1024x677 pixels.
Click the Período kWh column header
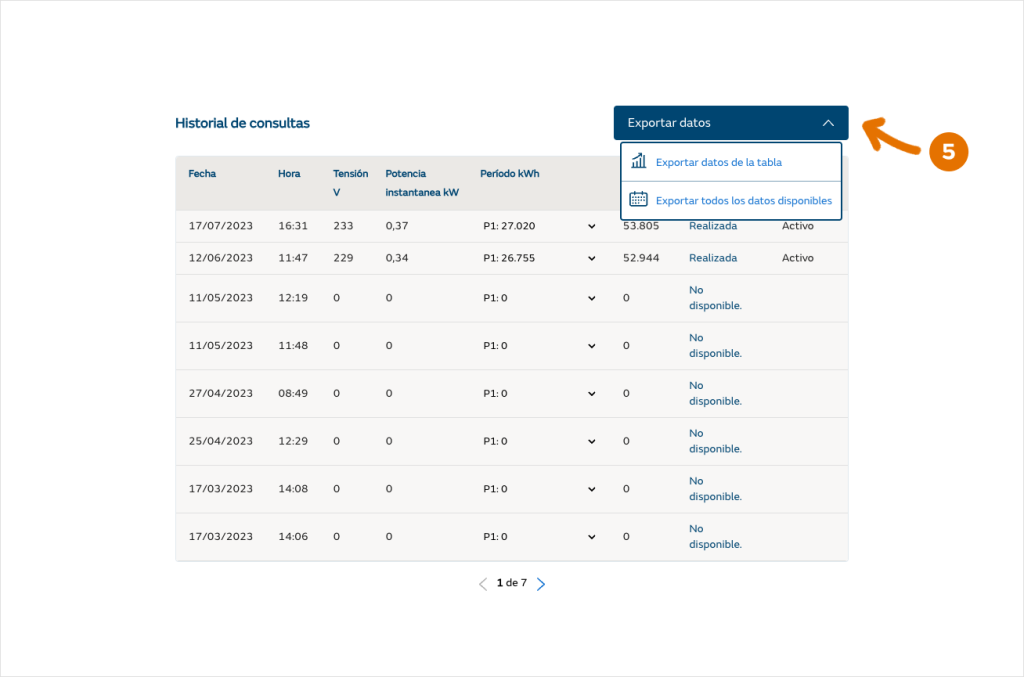(509, 174)
